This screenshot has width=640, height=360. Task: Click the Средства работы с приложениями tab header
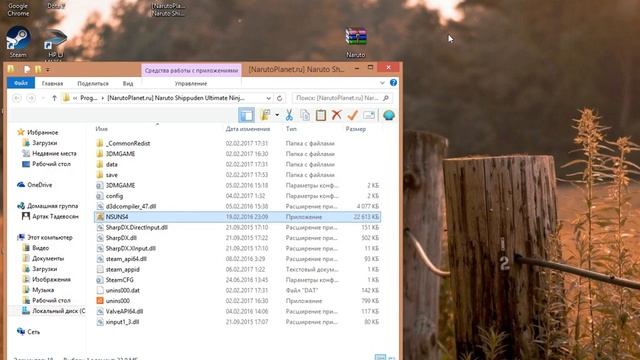[191, 70]
